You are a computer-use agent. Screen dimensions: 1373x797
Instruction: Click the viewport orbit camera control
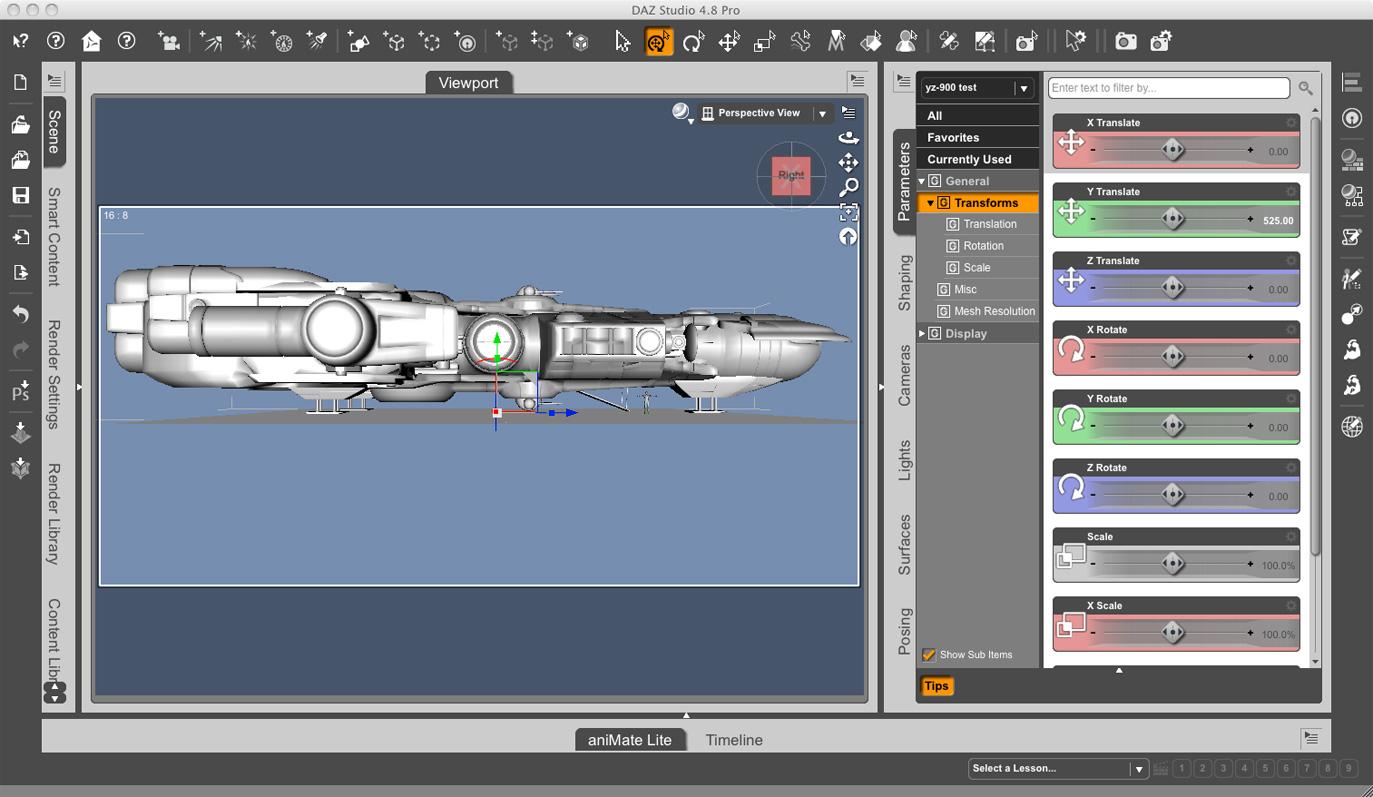coord(848,138)
